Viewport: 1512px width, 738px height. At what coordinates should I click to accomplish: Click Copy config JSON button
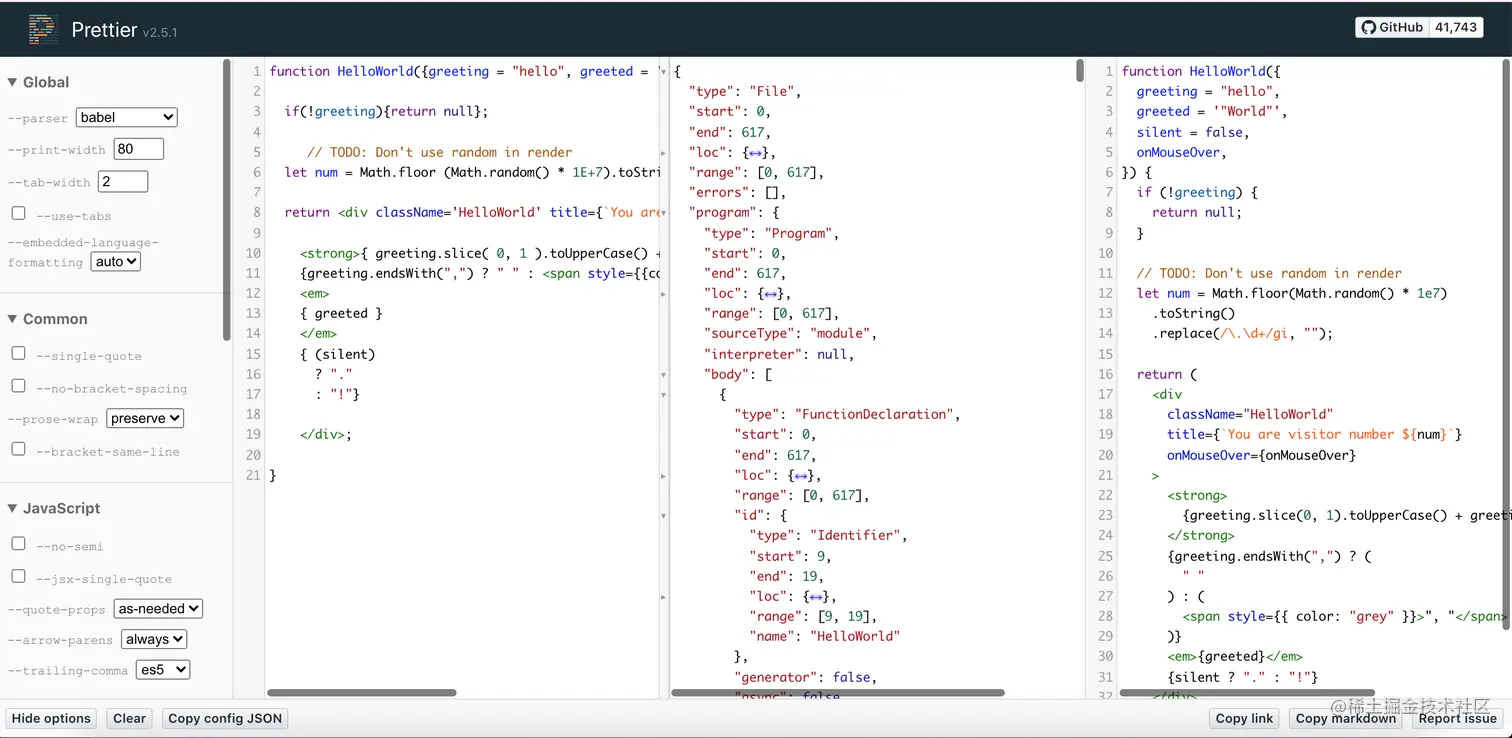pos(225,718)
